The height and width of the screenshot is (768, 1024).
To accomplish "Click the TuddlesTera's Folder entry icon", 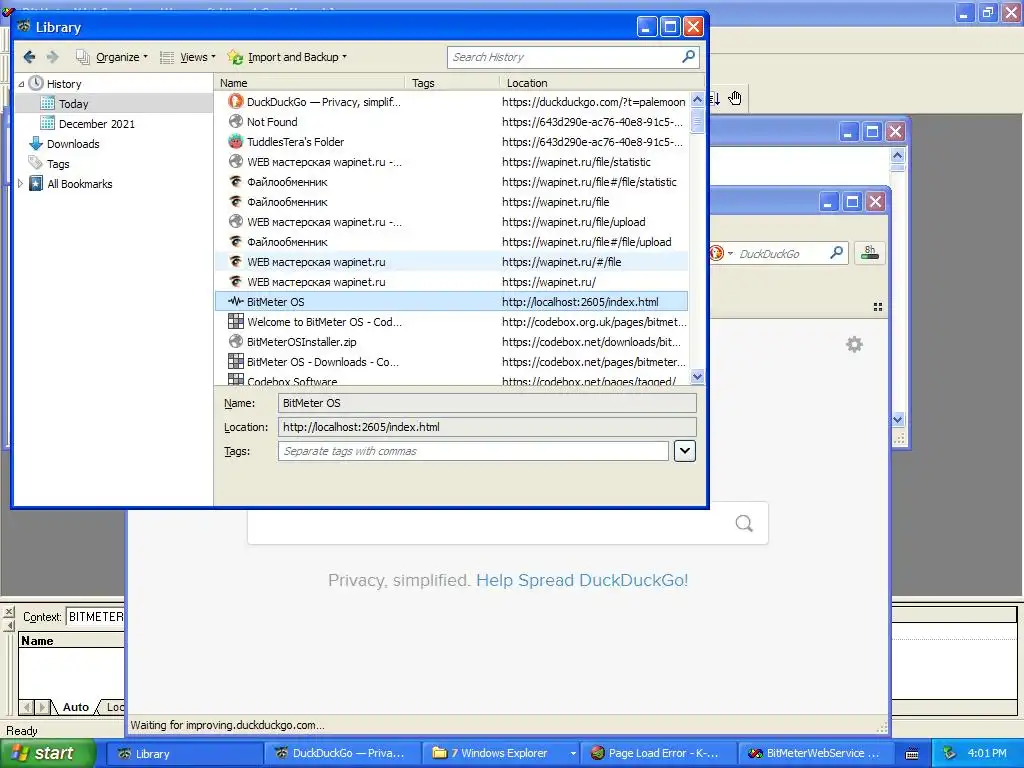I will pyautogui.click(x=236, y=142).
